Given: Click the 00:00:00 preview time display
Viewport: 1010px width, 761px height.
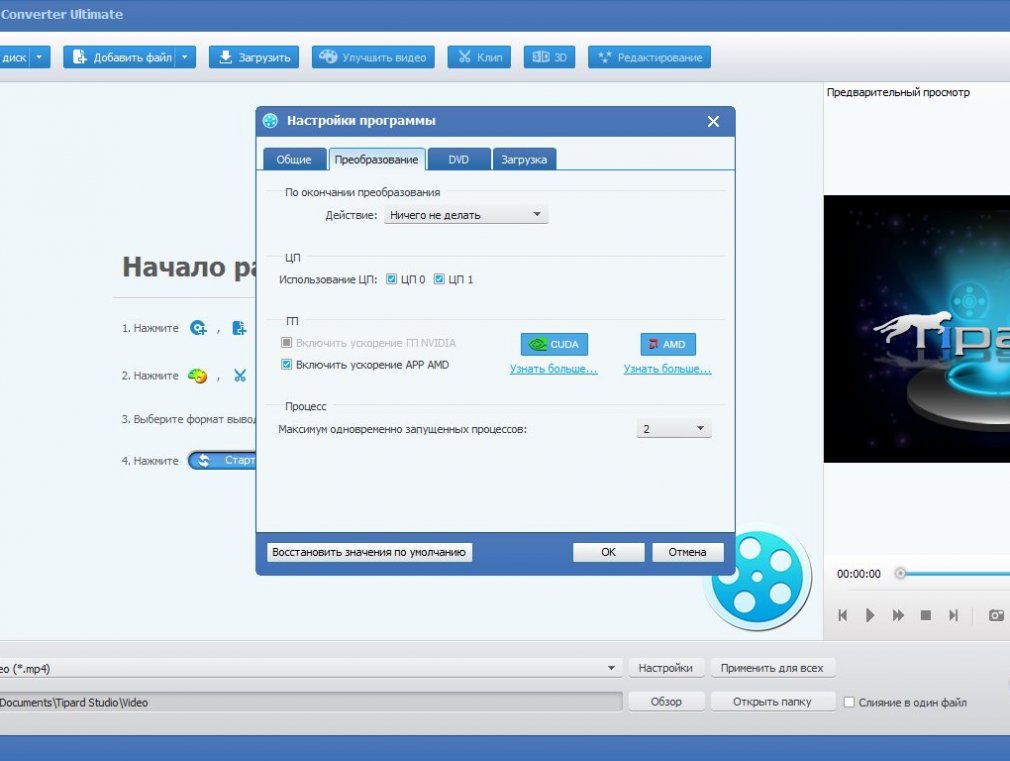Looking at the screenshot, I should coord(859,573).
